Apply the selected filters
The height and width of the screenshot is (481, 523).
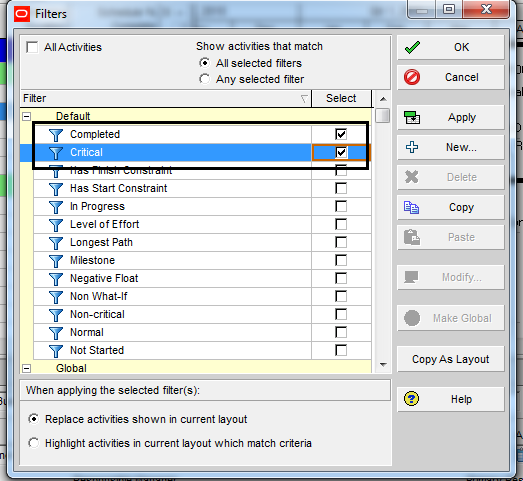(x=451, y=117)
